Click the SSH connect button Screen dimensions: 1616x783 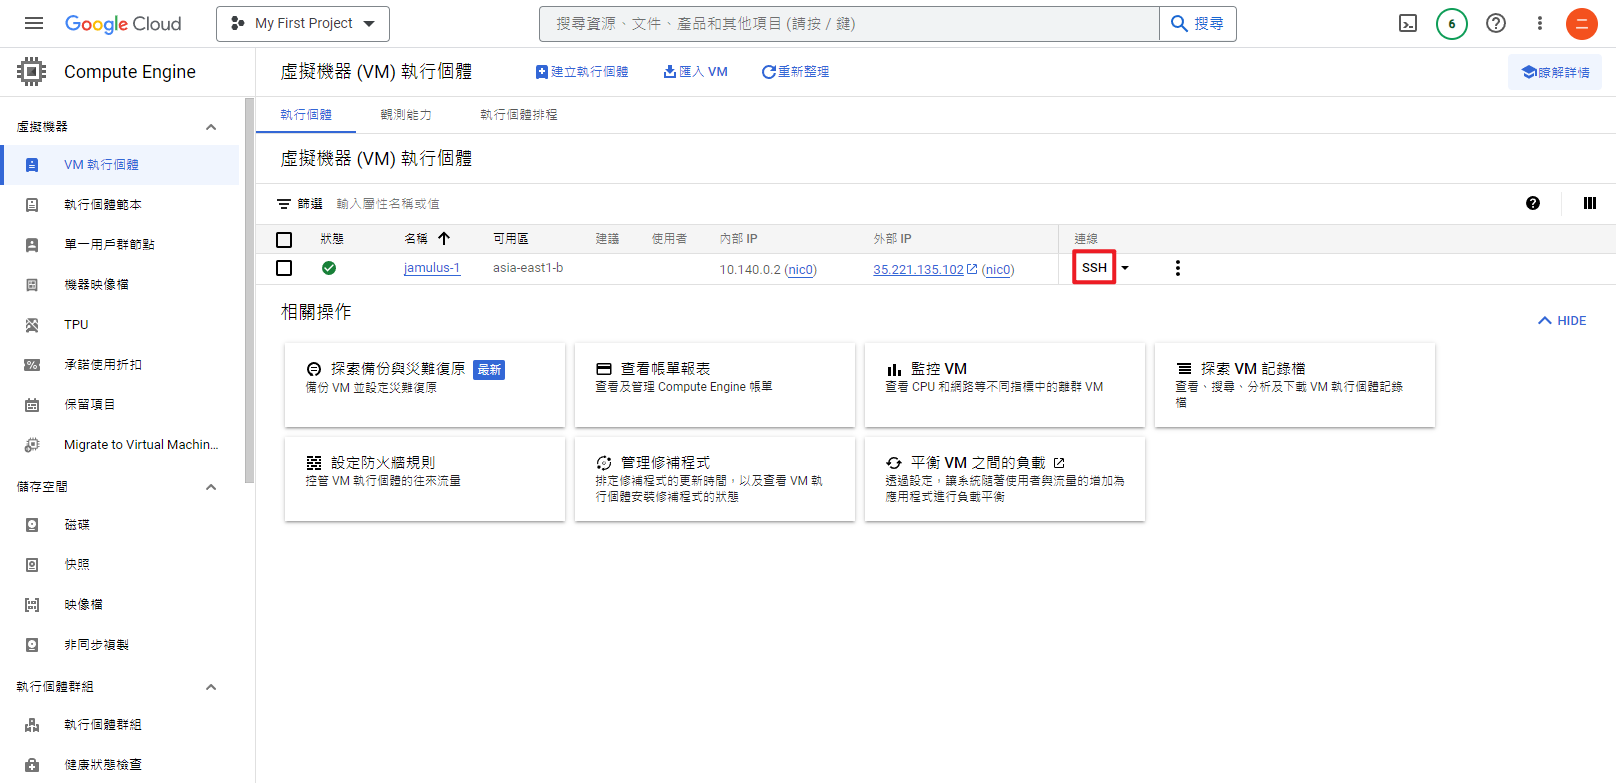tap(1094, 268)
